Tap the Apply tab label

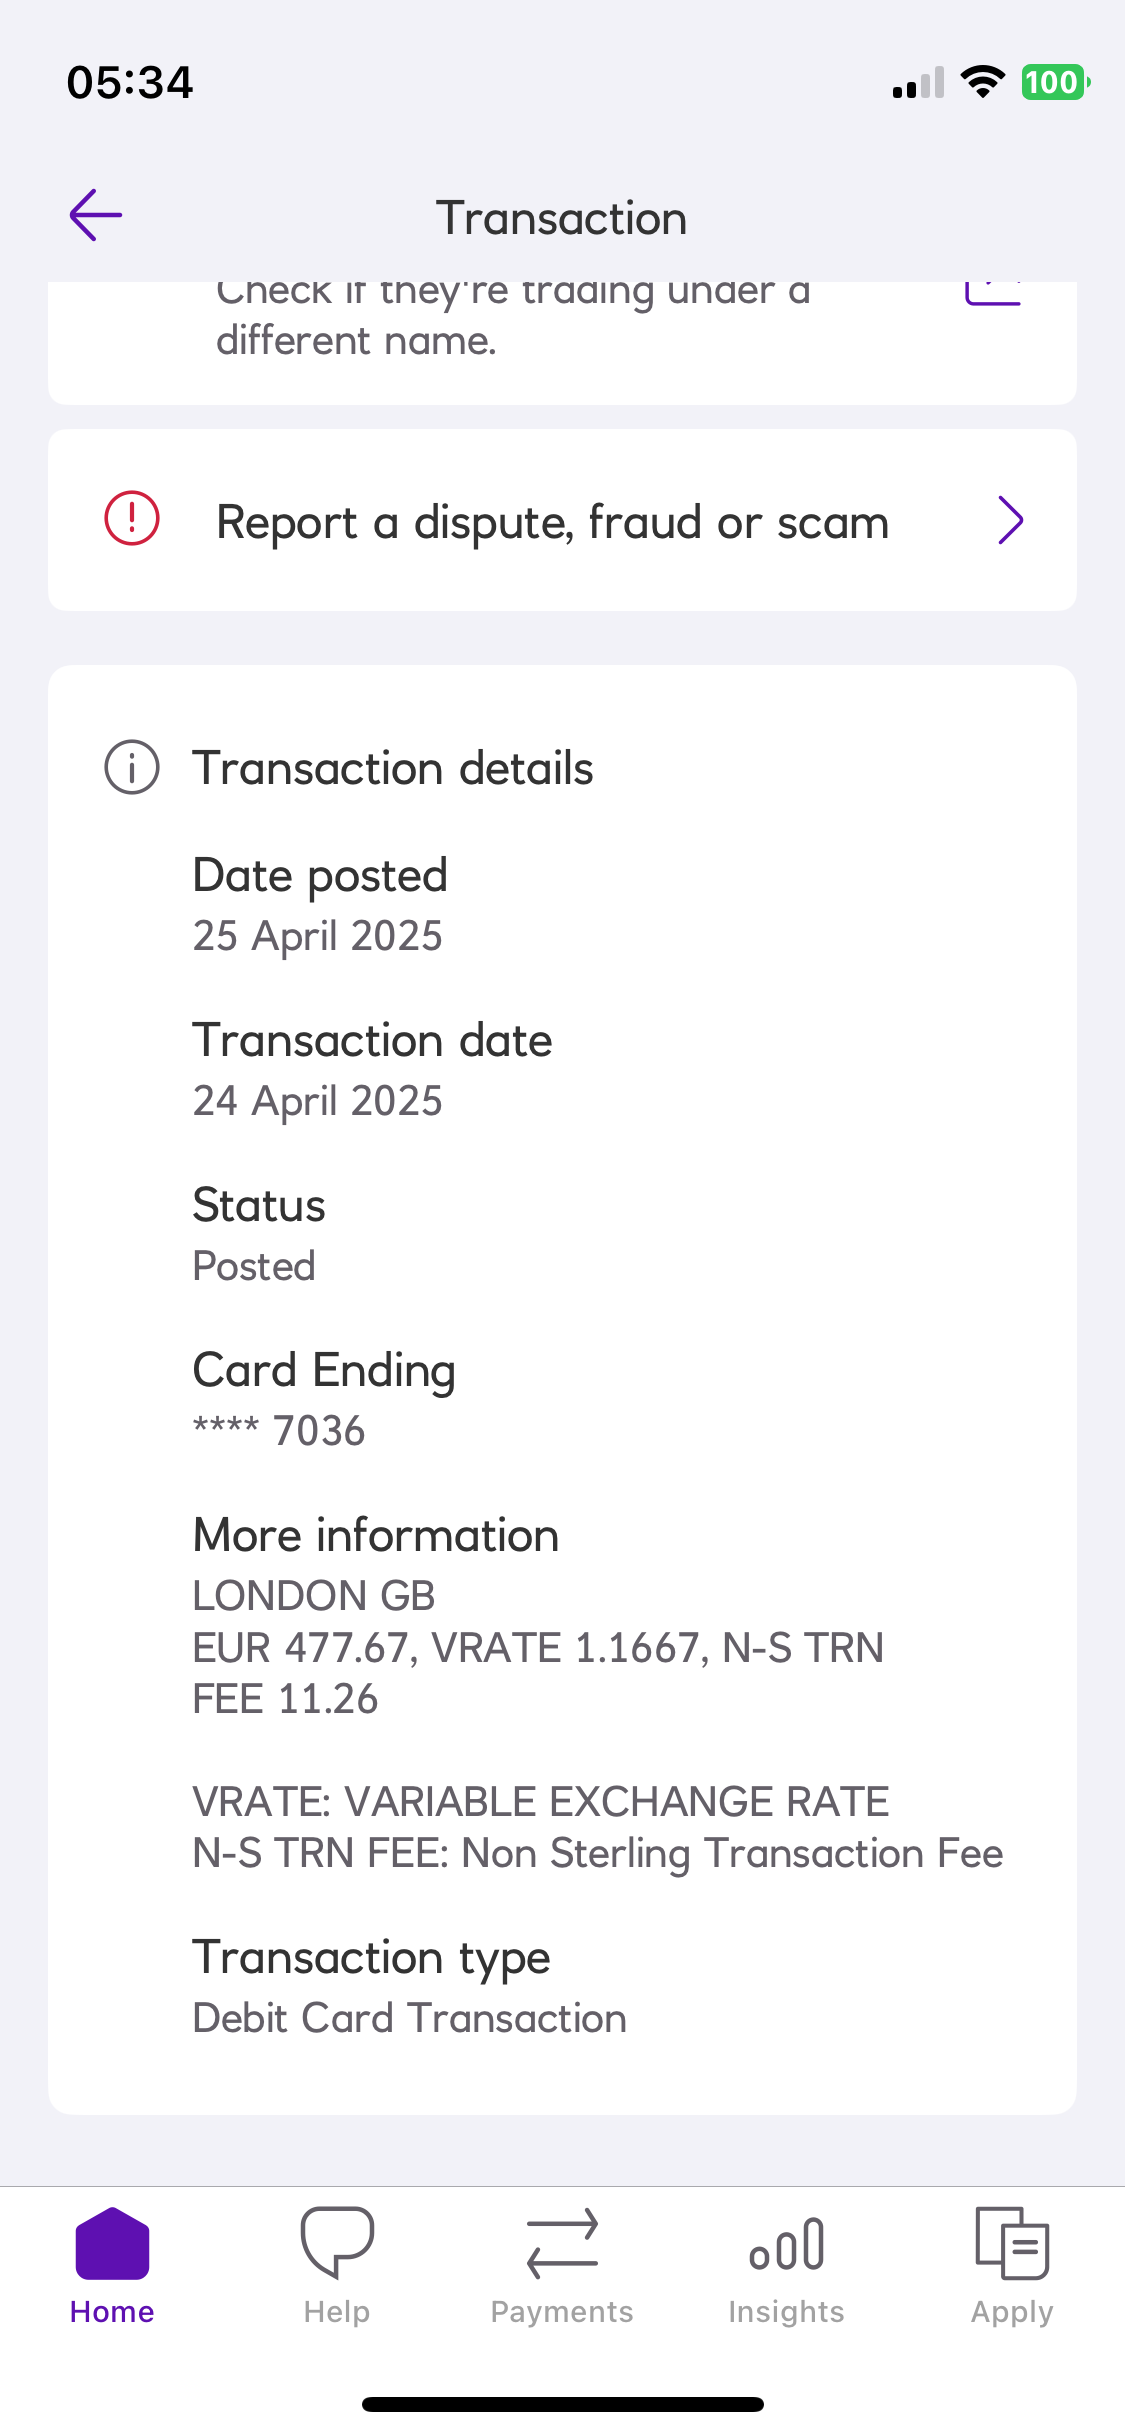pos(1012,2312)
